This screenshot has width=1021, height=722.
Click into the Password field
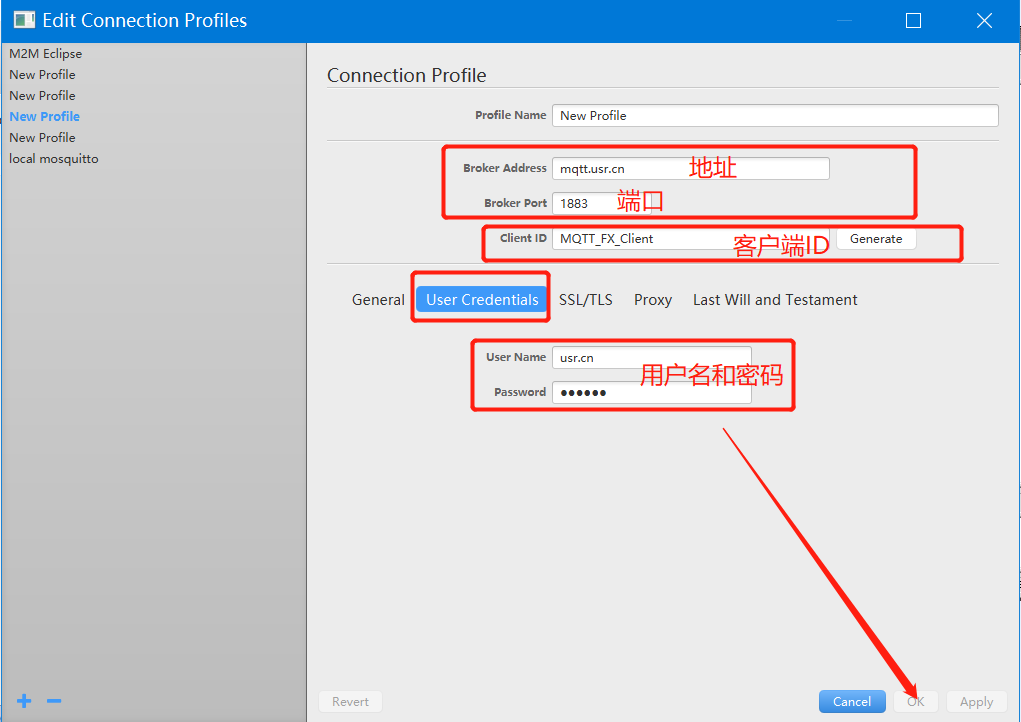tap(650, 392)
